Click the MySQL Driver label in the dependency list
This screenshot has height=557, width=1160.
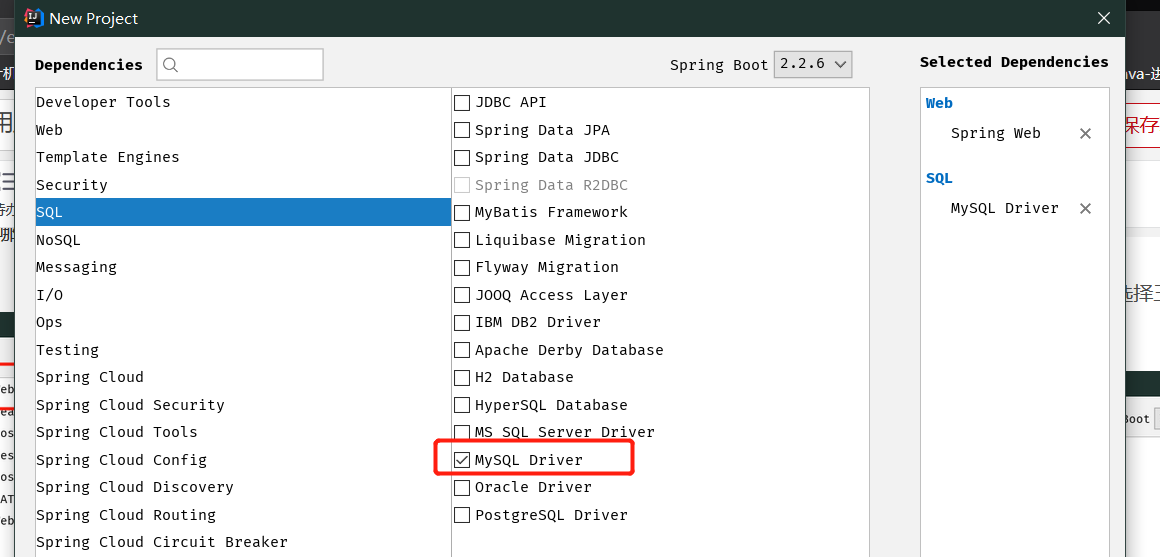click(529, 460)
